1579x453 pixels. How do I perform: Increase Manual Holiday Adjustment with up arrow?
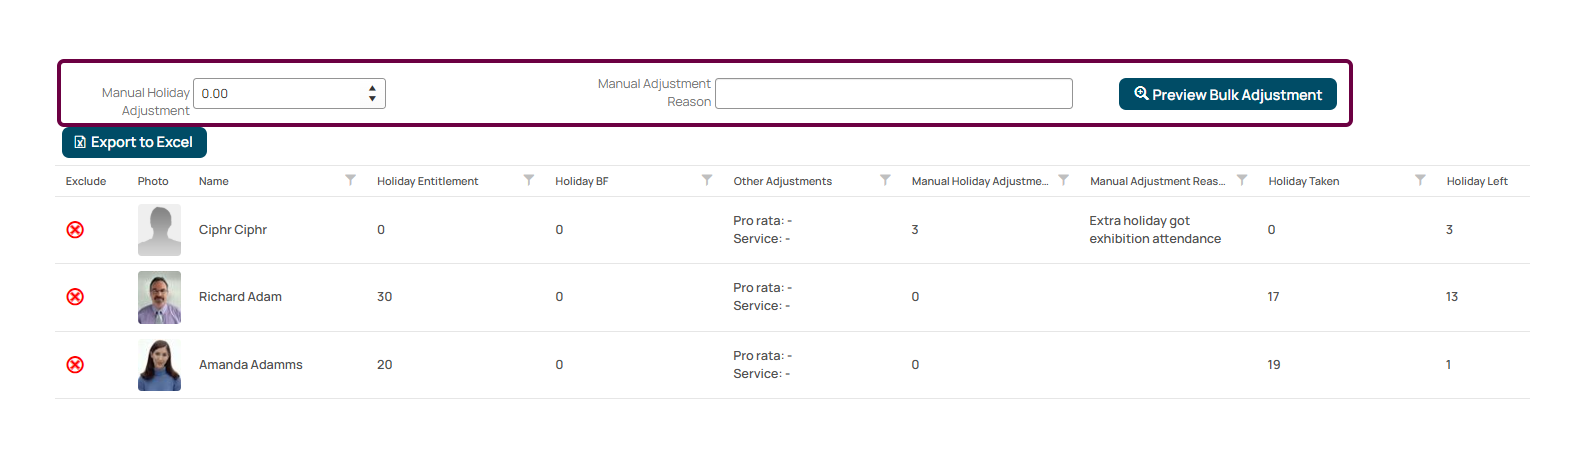coord(372,88)
